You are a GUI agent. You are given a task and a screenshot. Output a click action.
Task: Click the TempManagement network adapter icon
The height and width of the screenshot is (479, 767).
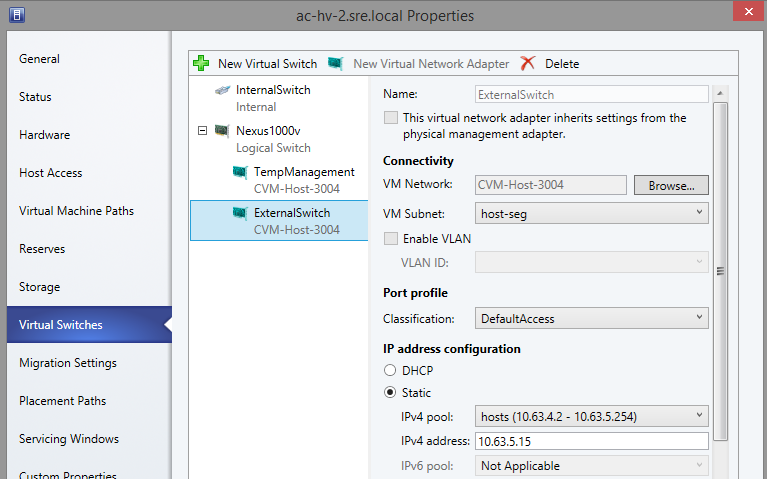(x=240, y=172)
